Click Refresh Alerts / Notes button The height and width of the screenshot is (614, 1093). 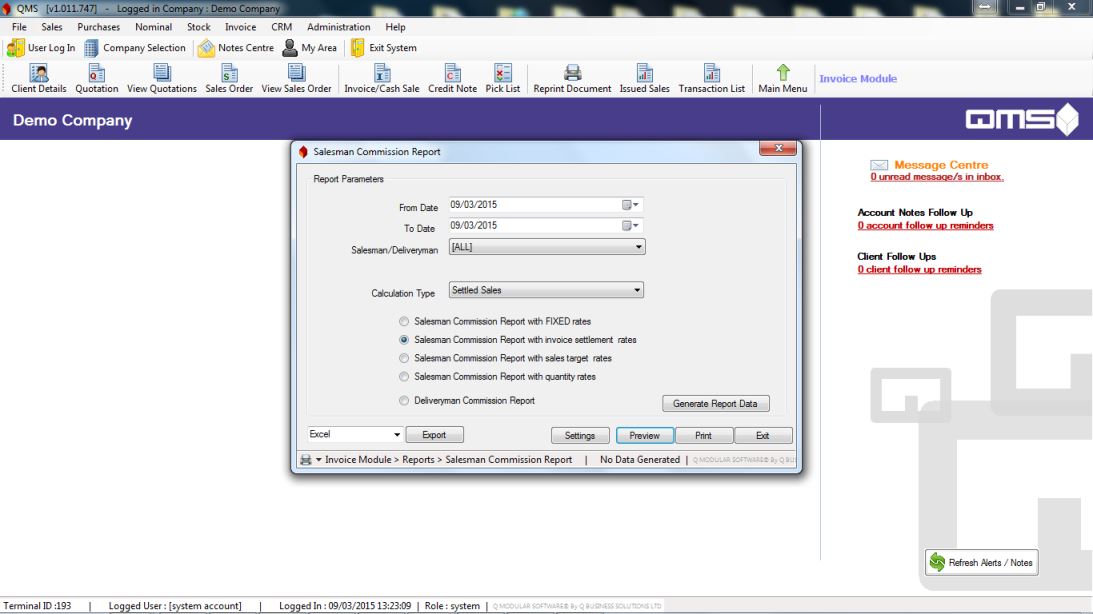pyautogui.click(x=981, y=562)
